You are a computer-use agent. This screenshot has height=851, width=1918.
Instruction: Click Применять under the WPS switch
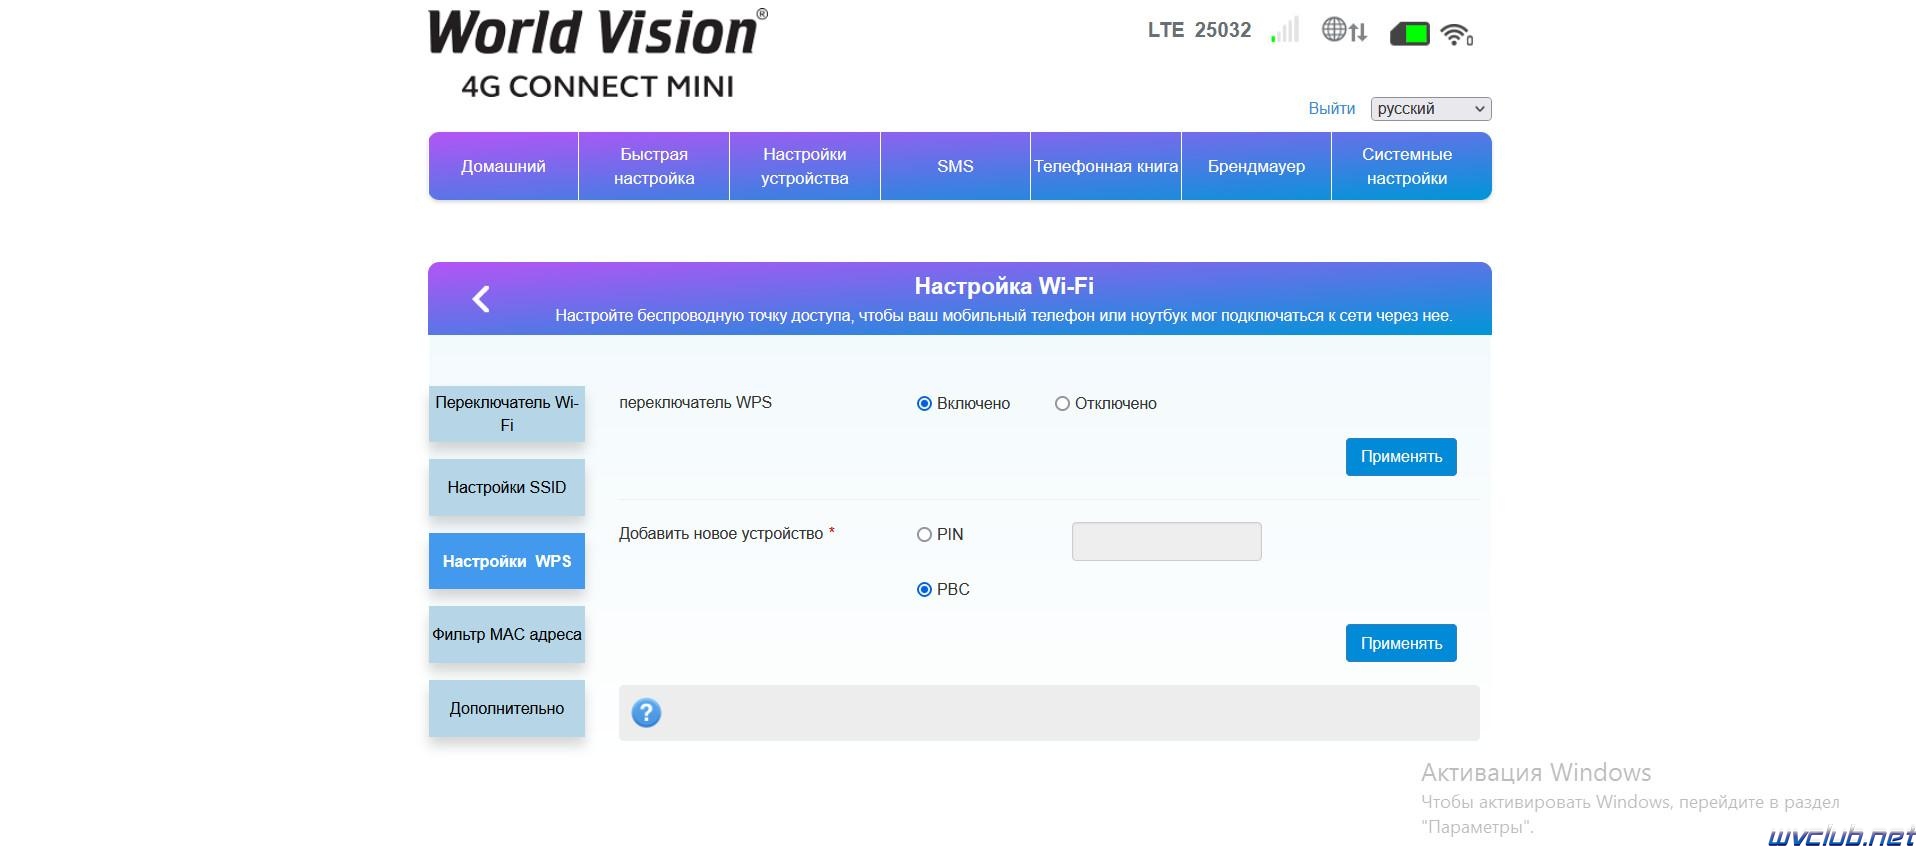[1401, 457]
